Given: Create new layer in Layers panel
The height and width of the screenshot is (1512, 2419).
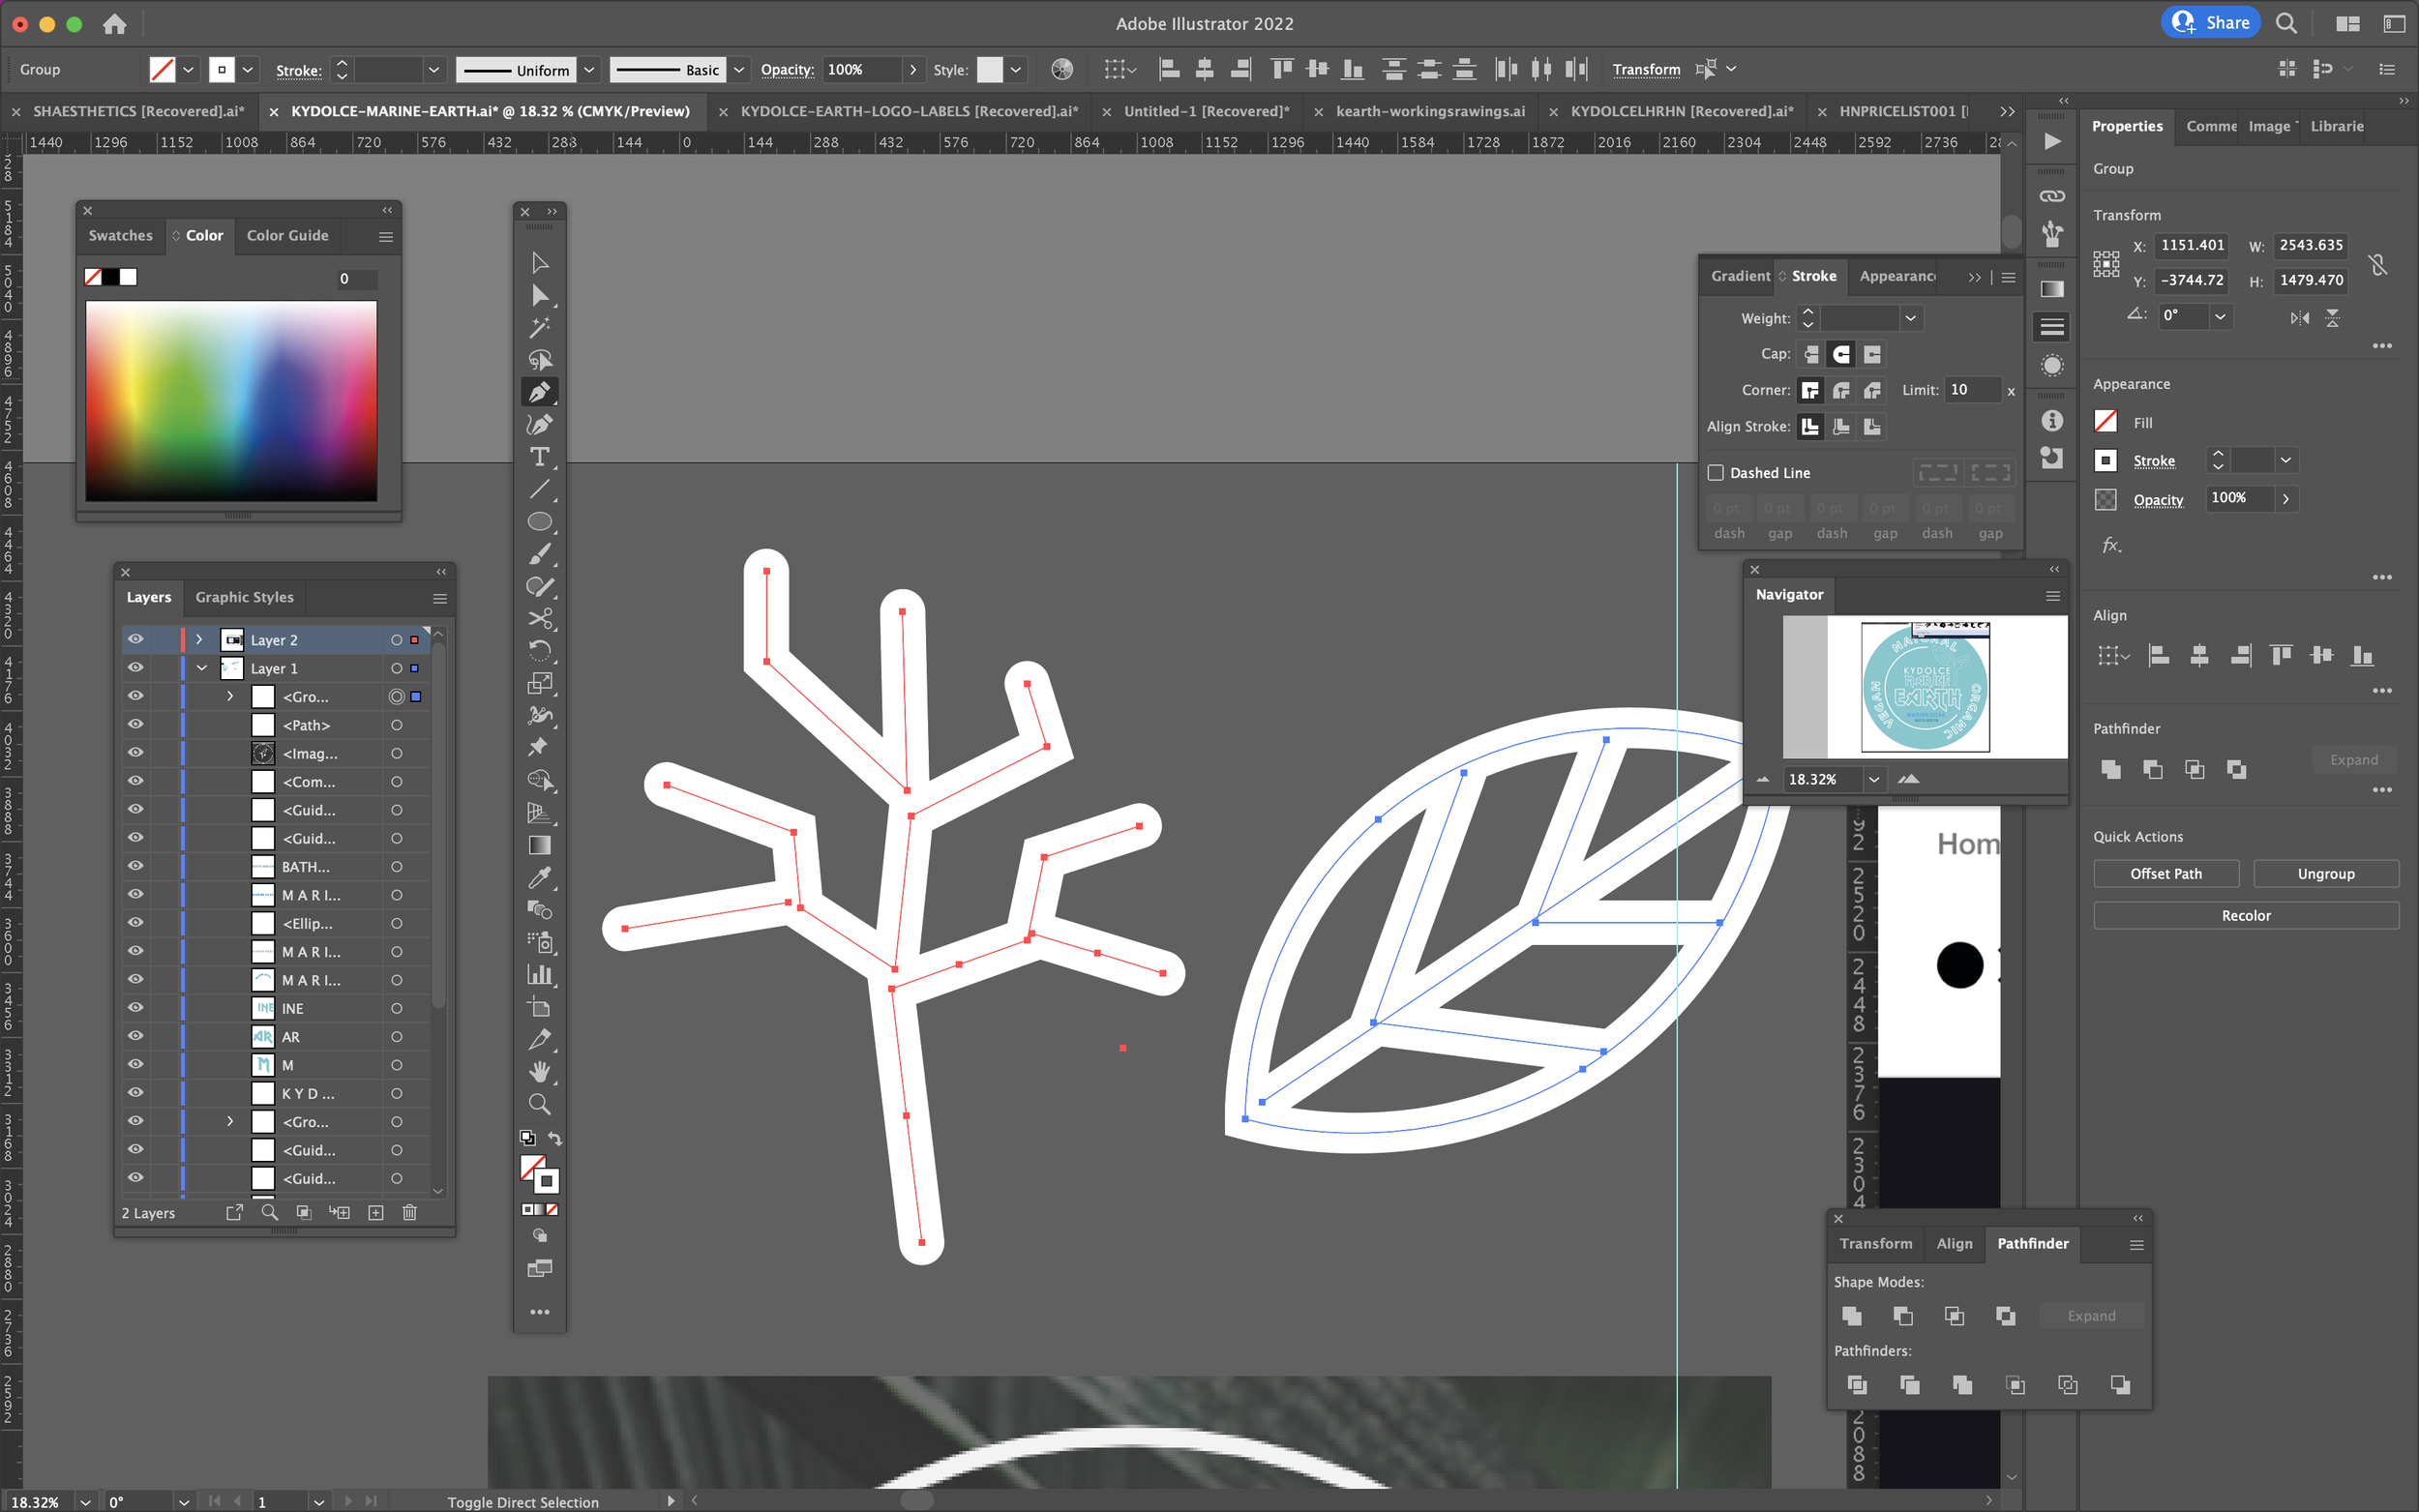Looking at the screenshot, I should click(376, 1213).
